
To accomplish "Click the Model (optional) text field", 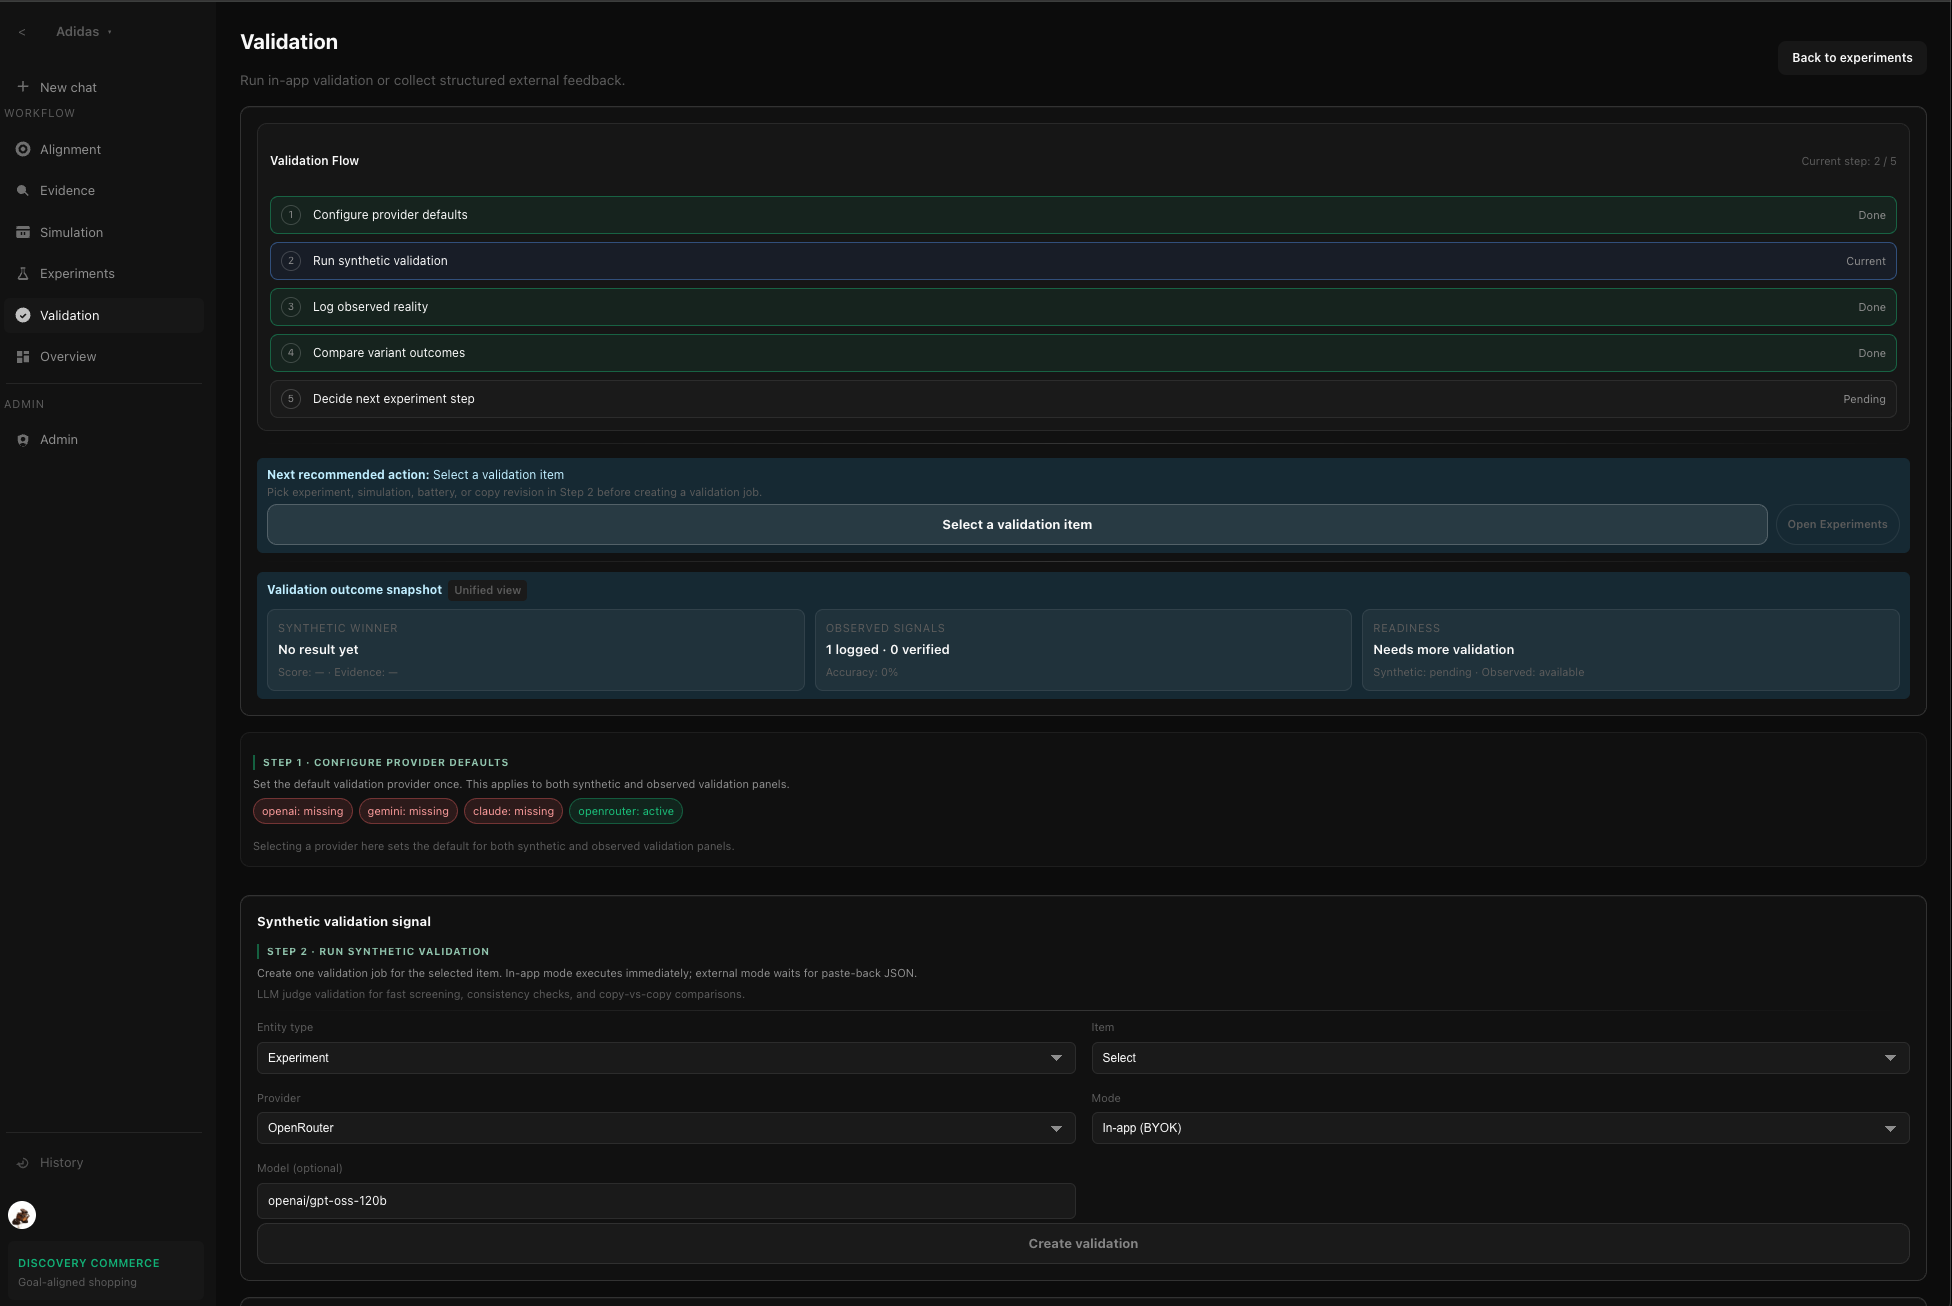I will coord(665,1201).
